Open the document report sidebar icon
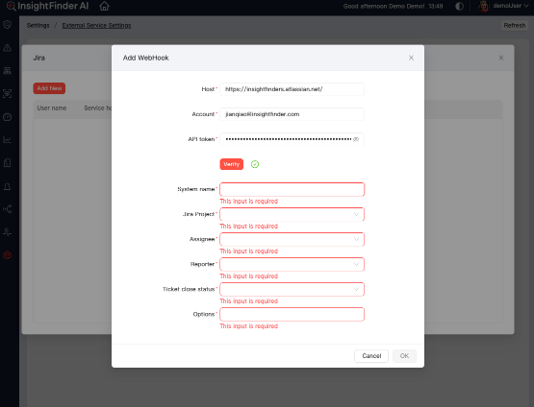 pos(7,163)
